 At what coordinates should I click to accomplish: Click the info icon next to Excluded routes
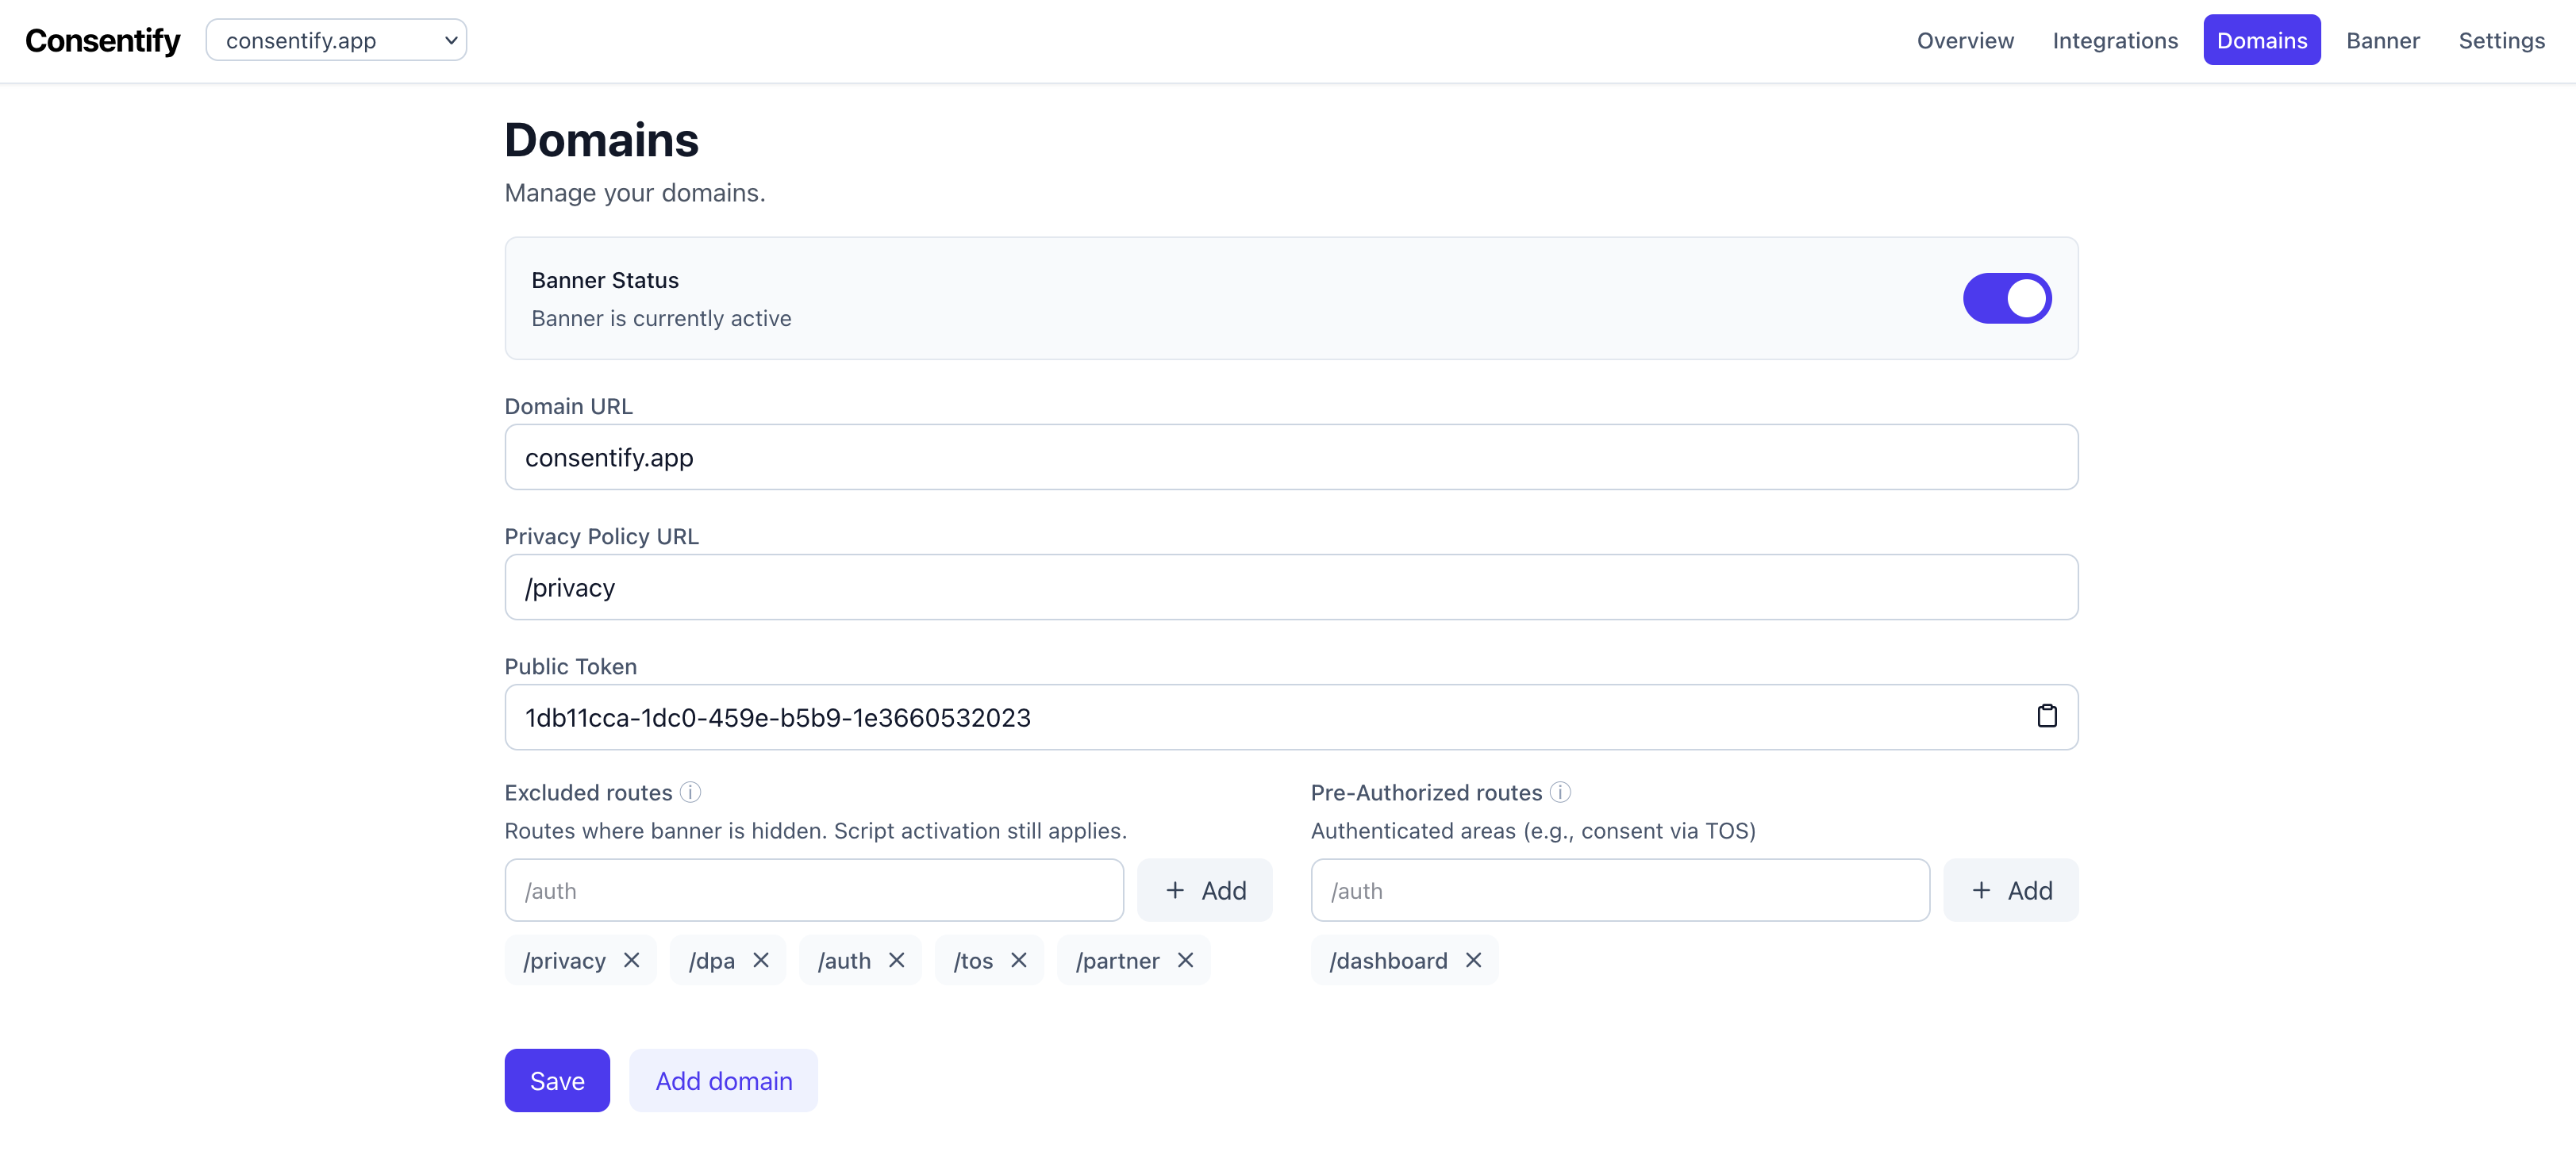[x=690, y=792]
